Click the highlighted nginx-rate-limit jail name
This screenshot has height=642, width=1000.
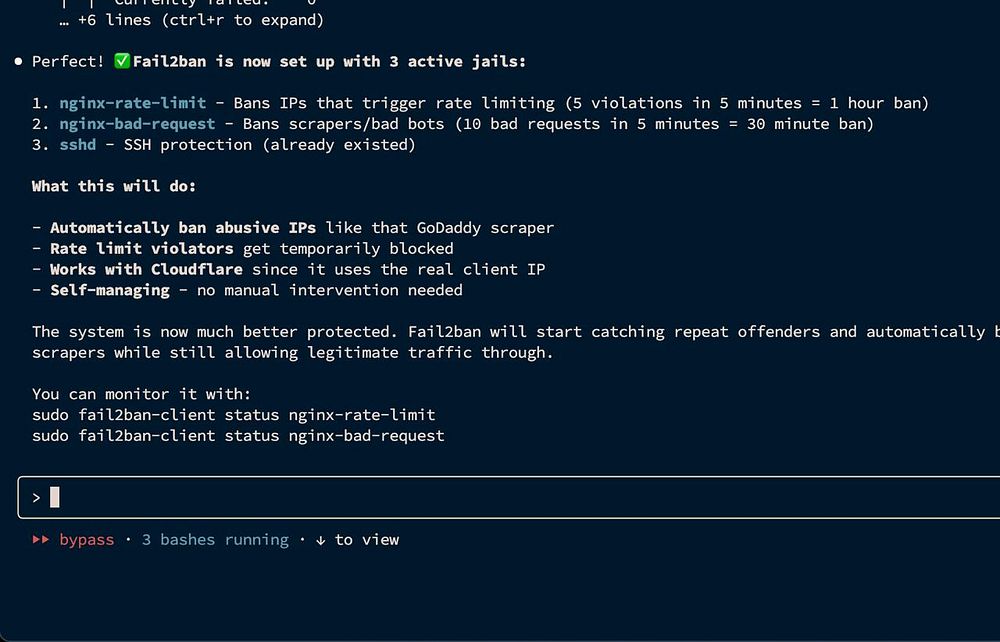[x=133, y=103]
